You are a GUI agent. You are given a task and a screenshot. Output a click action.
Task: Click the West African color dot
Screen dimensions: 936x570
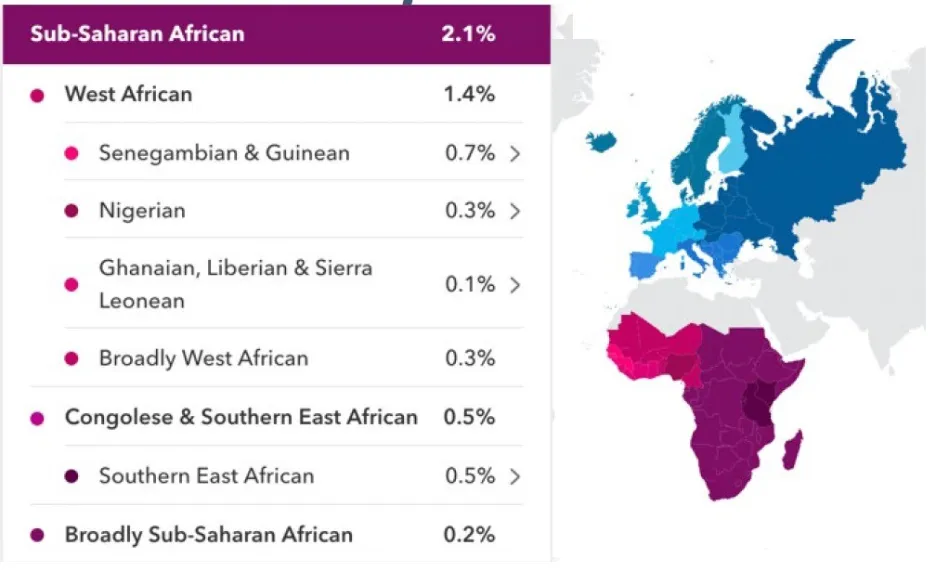click(x=38, y=96)
